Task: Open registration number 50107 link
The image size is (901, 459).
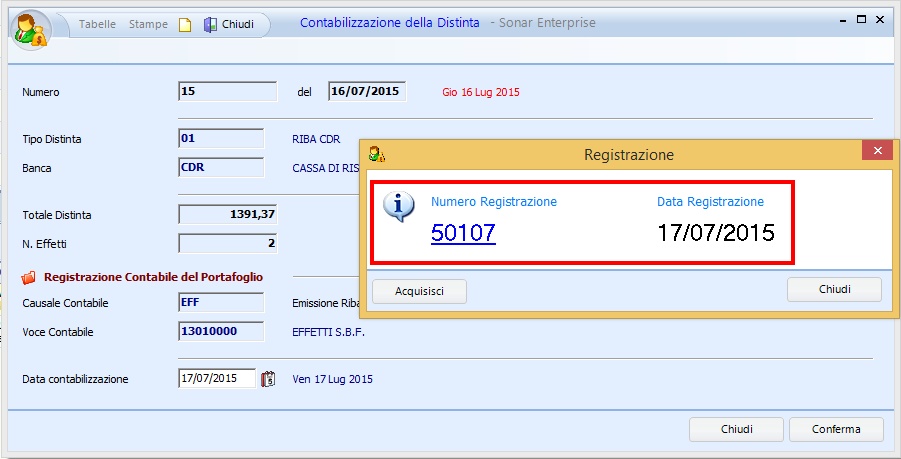Action: (x=463, y=233)
